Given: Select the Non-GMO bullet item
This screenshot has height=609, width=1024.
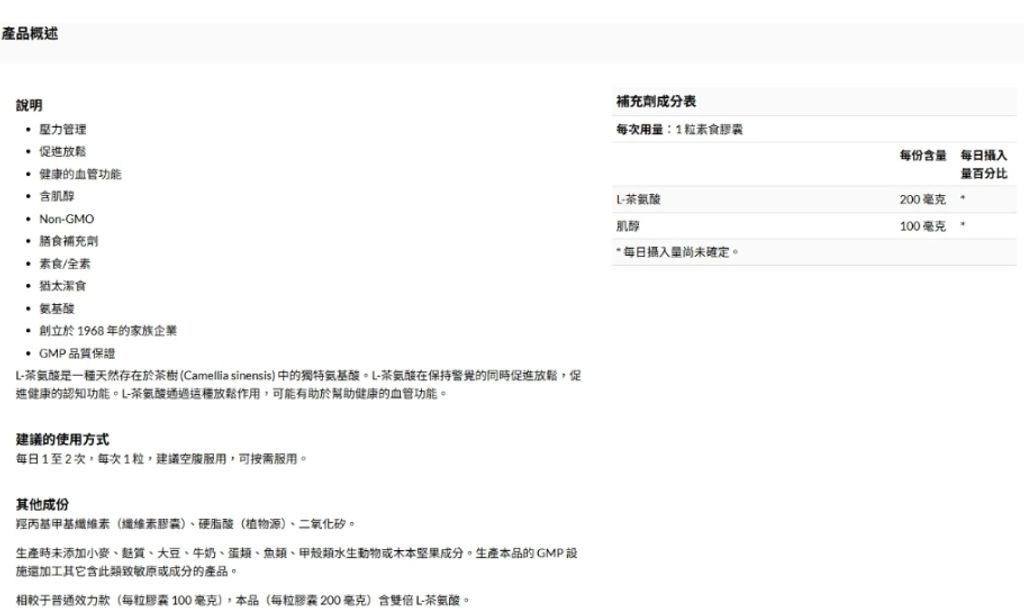Looking at the screenshot, I should (x=67, y=219).
